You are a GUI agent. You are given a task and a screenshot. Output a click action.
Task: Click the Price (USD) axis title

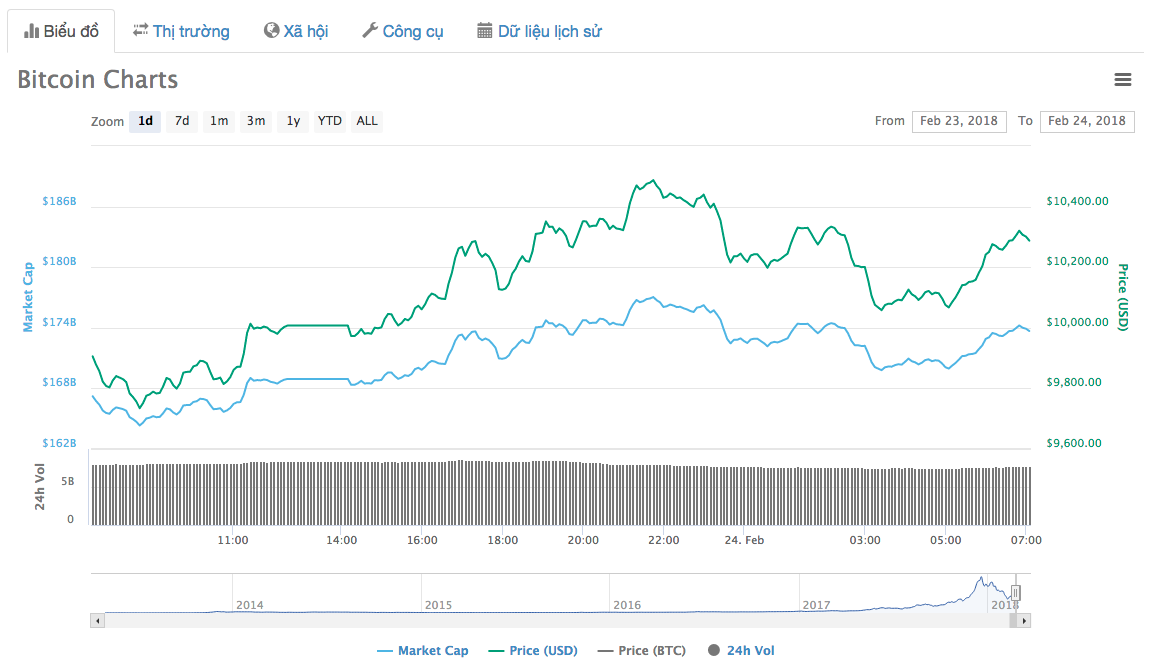point(1122,297)
